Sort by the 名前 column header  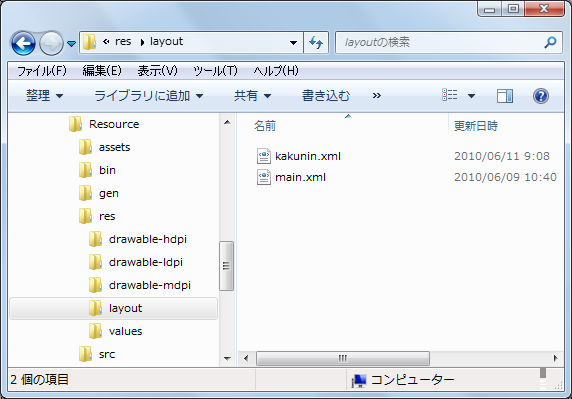pos(265,126)
